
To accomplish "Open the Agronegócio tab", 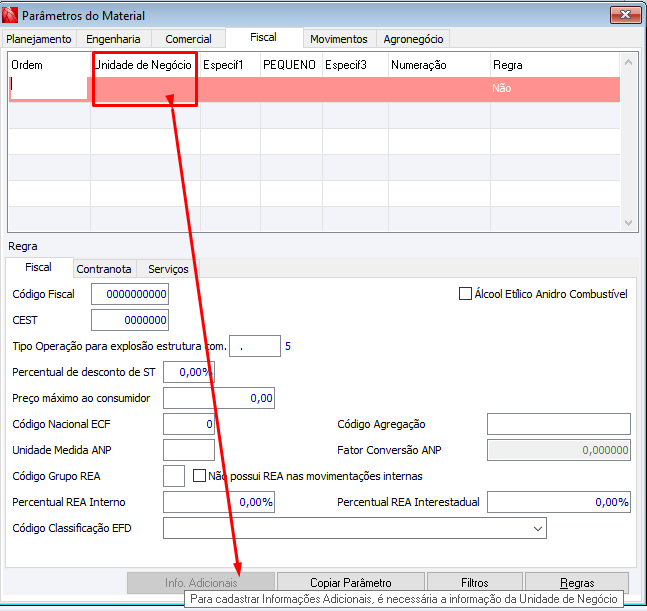I will tap(413, 39).
